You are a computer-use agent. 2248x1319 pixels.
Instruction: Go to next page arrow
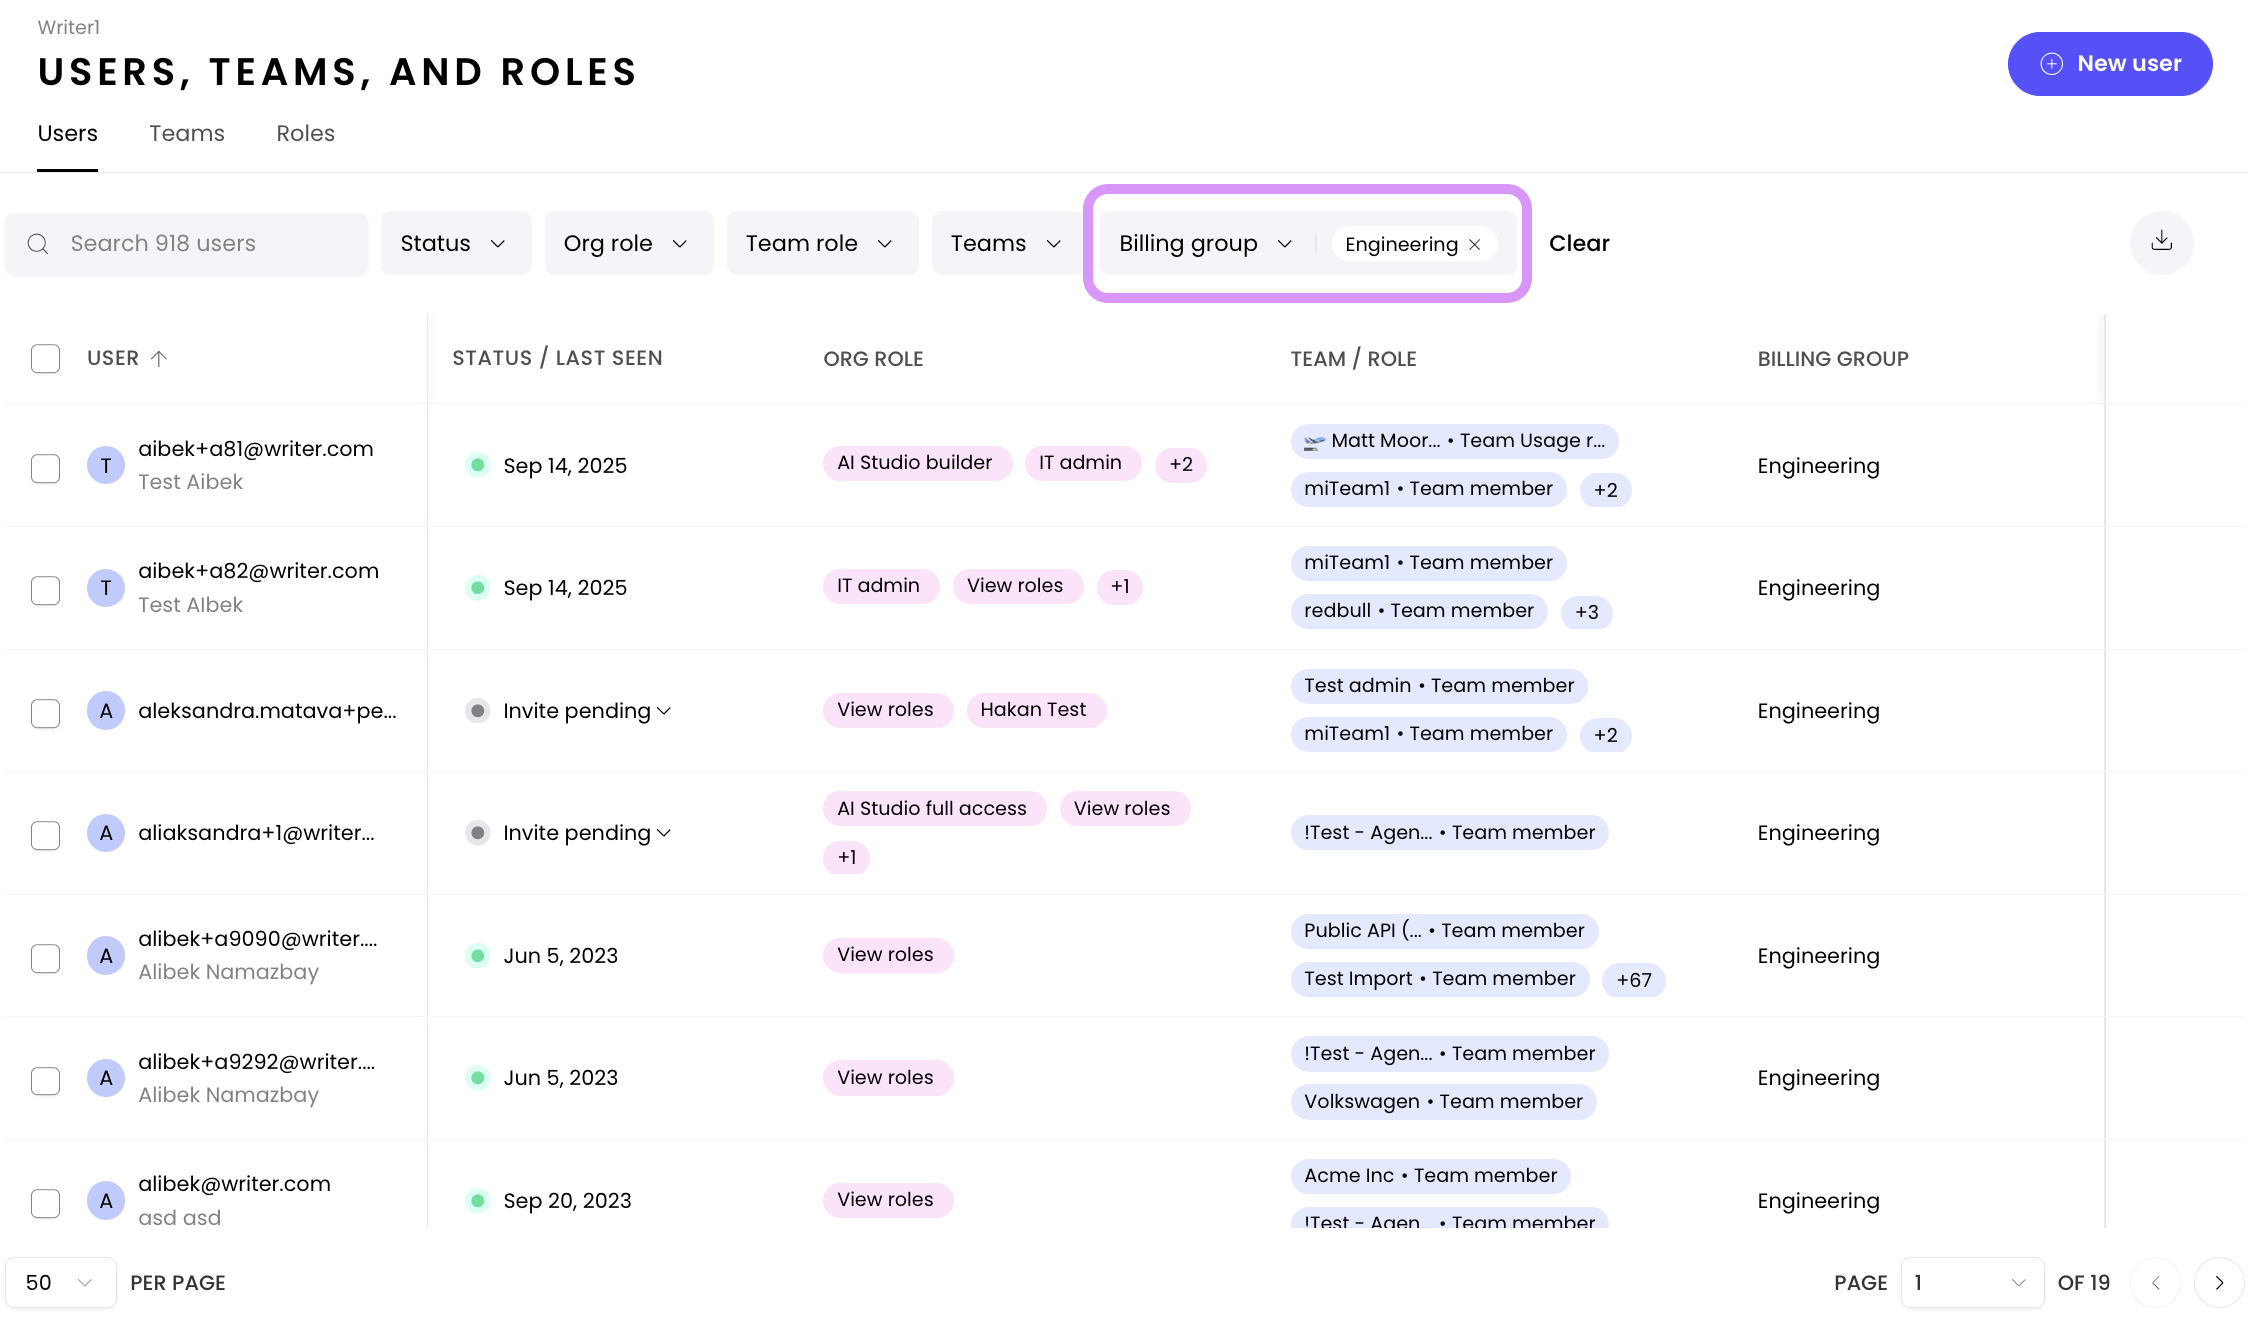tap(2218, 1282)
